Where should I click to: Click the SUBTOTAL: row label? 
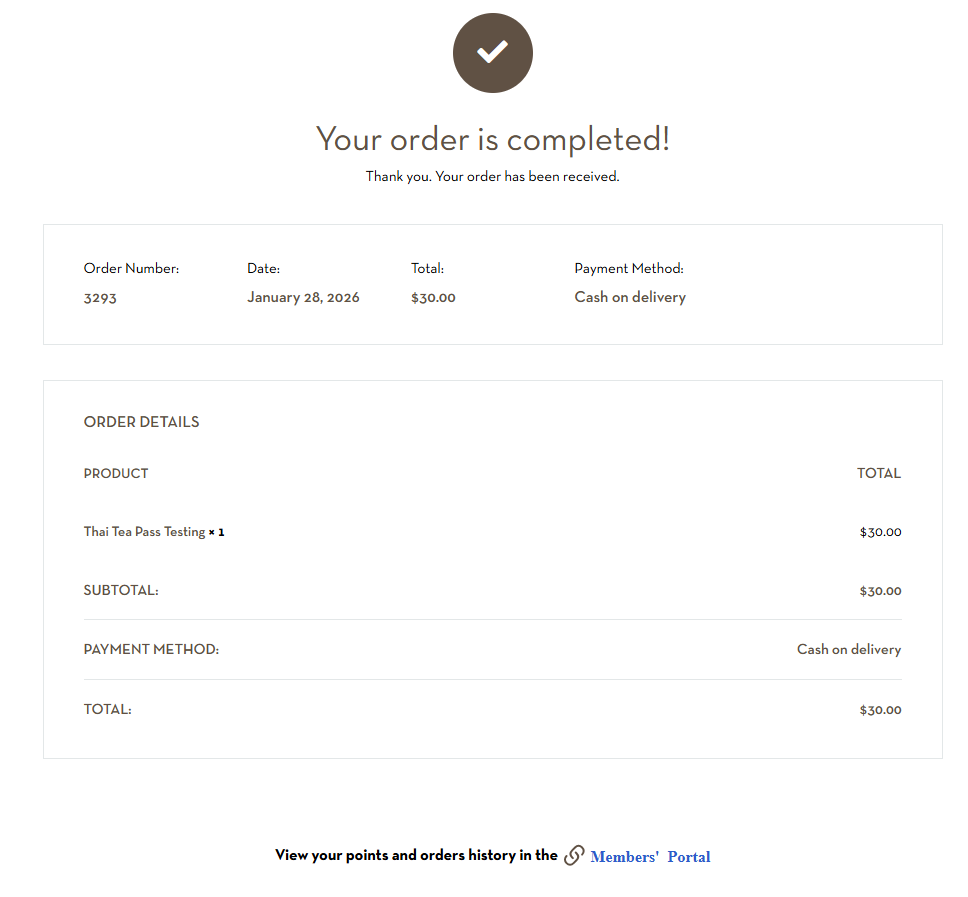click(x=121, y=591)
